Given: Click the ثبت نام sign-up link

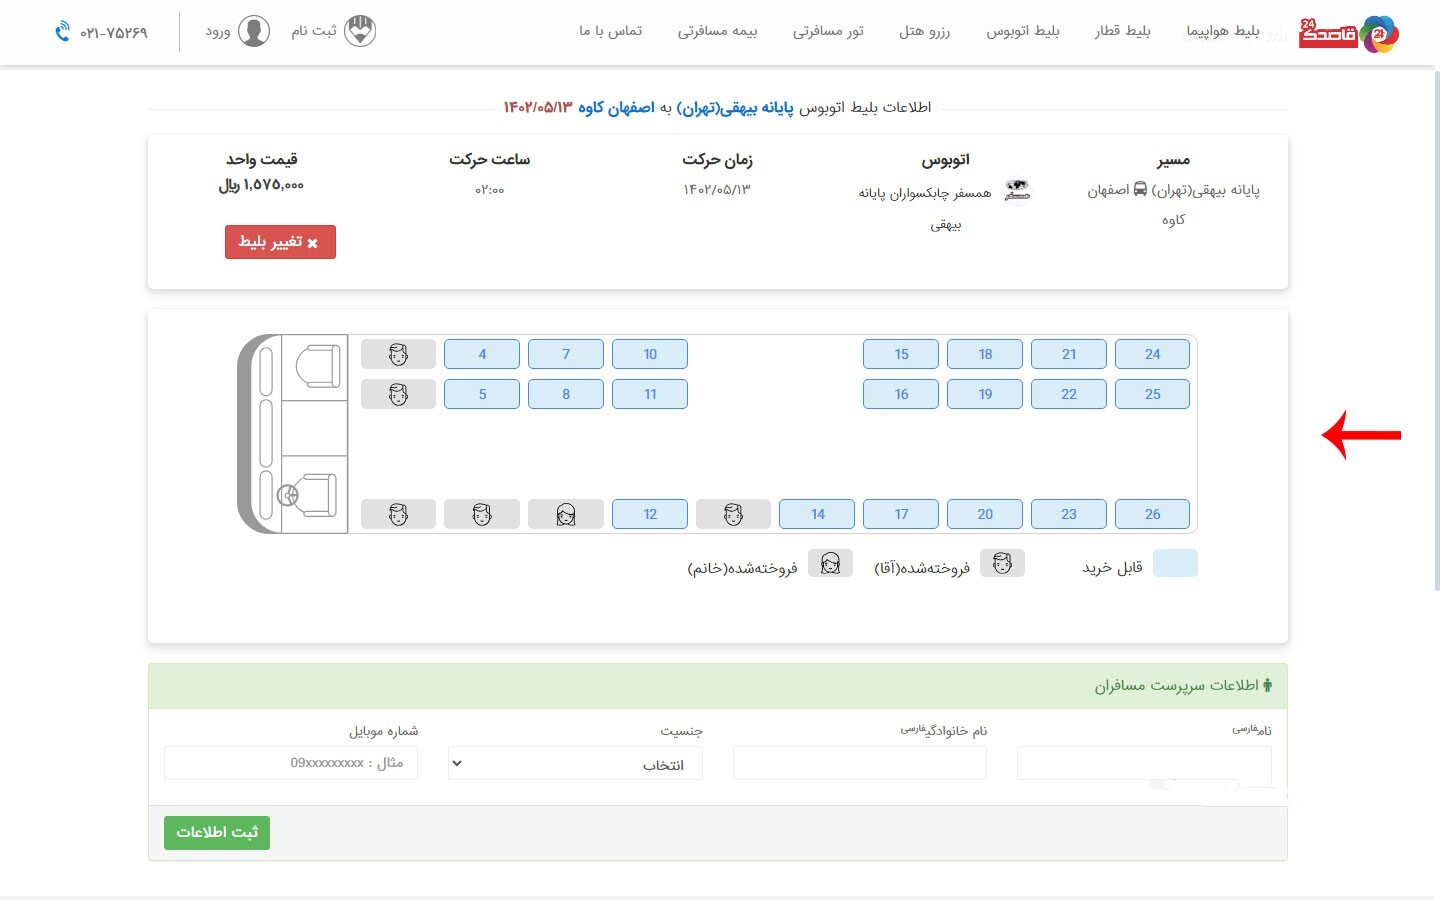Looking at the screenshot, I should pos(313,31).
